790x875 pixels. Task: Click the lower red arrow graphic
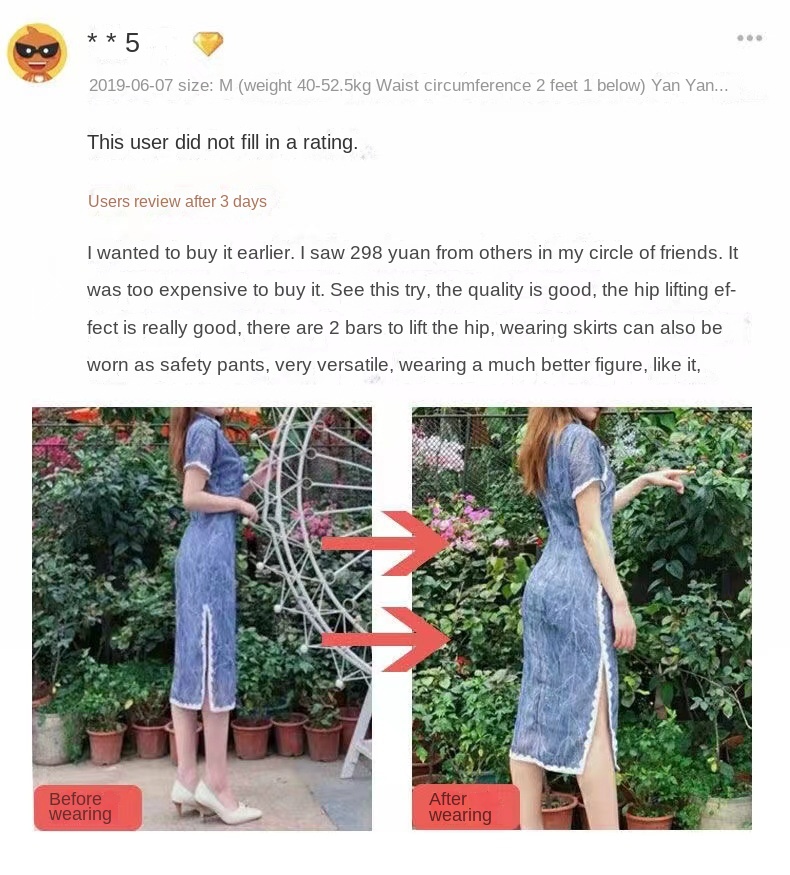(386, 640)
